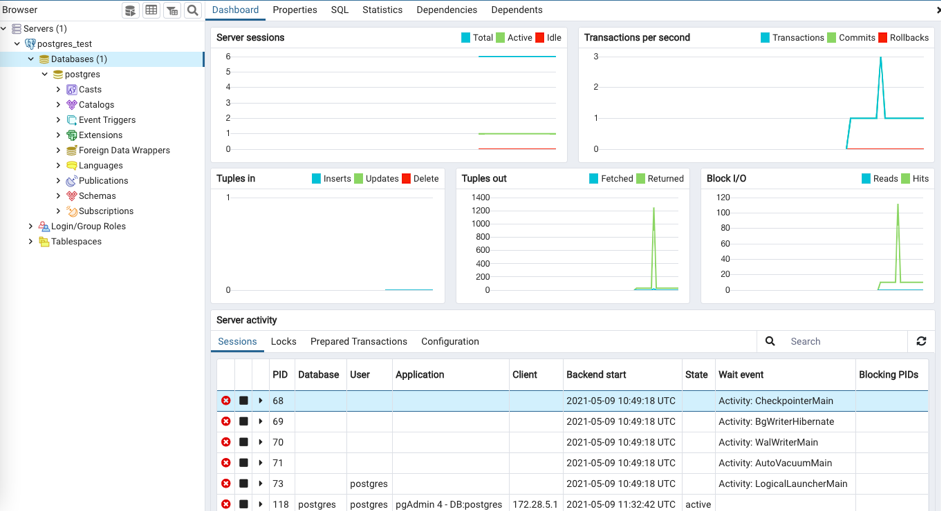This screenshot has height=511, width=941.
Task: Open the Dependencies tab
Action: tap(446, 10)
